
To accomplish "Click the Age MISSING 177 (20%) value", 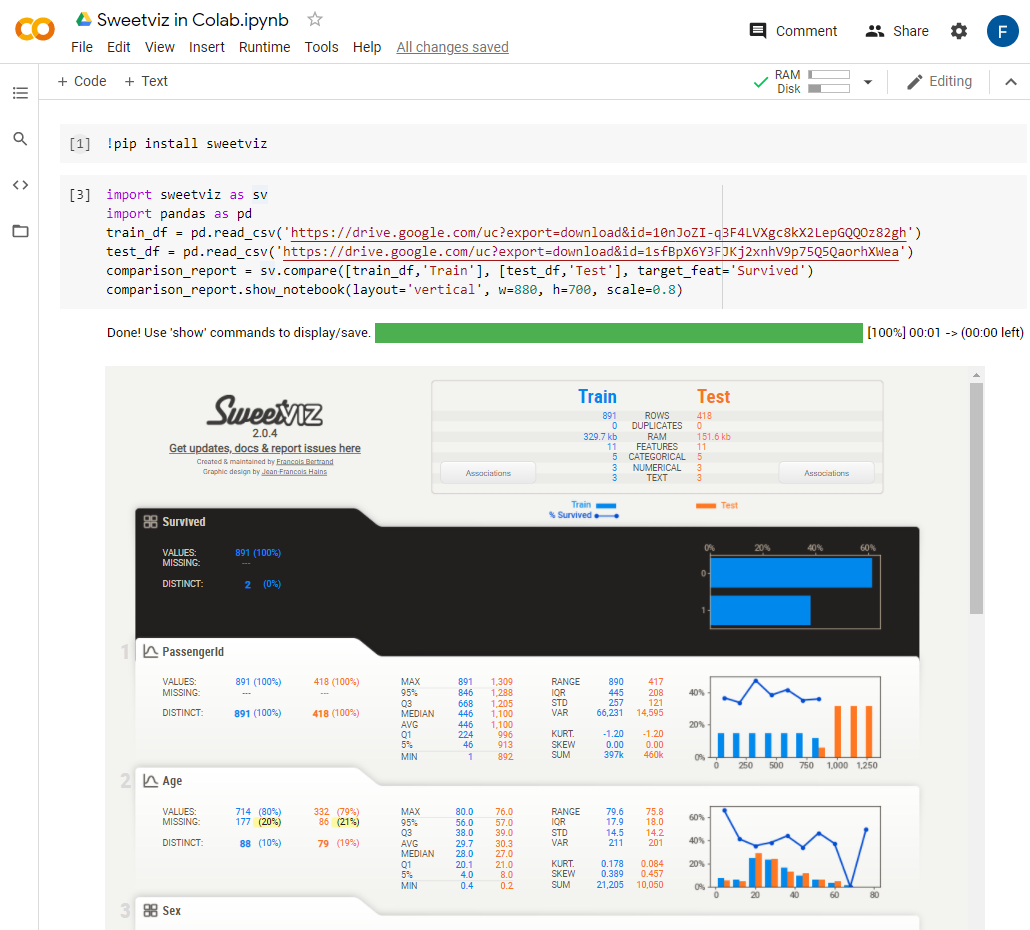I will (259, 822).
